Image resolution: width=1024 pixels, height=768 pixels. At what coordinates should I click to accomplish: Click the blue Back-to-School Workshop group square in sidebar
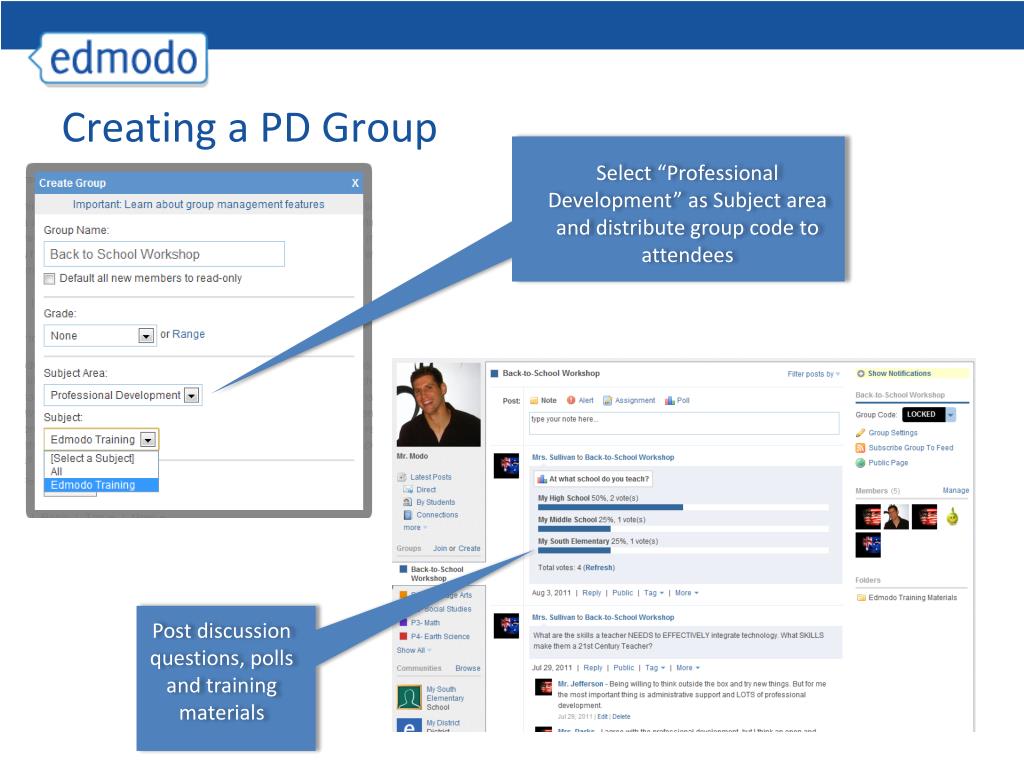tap(404, 569)
